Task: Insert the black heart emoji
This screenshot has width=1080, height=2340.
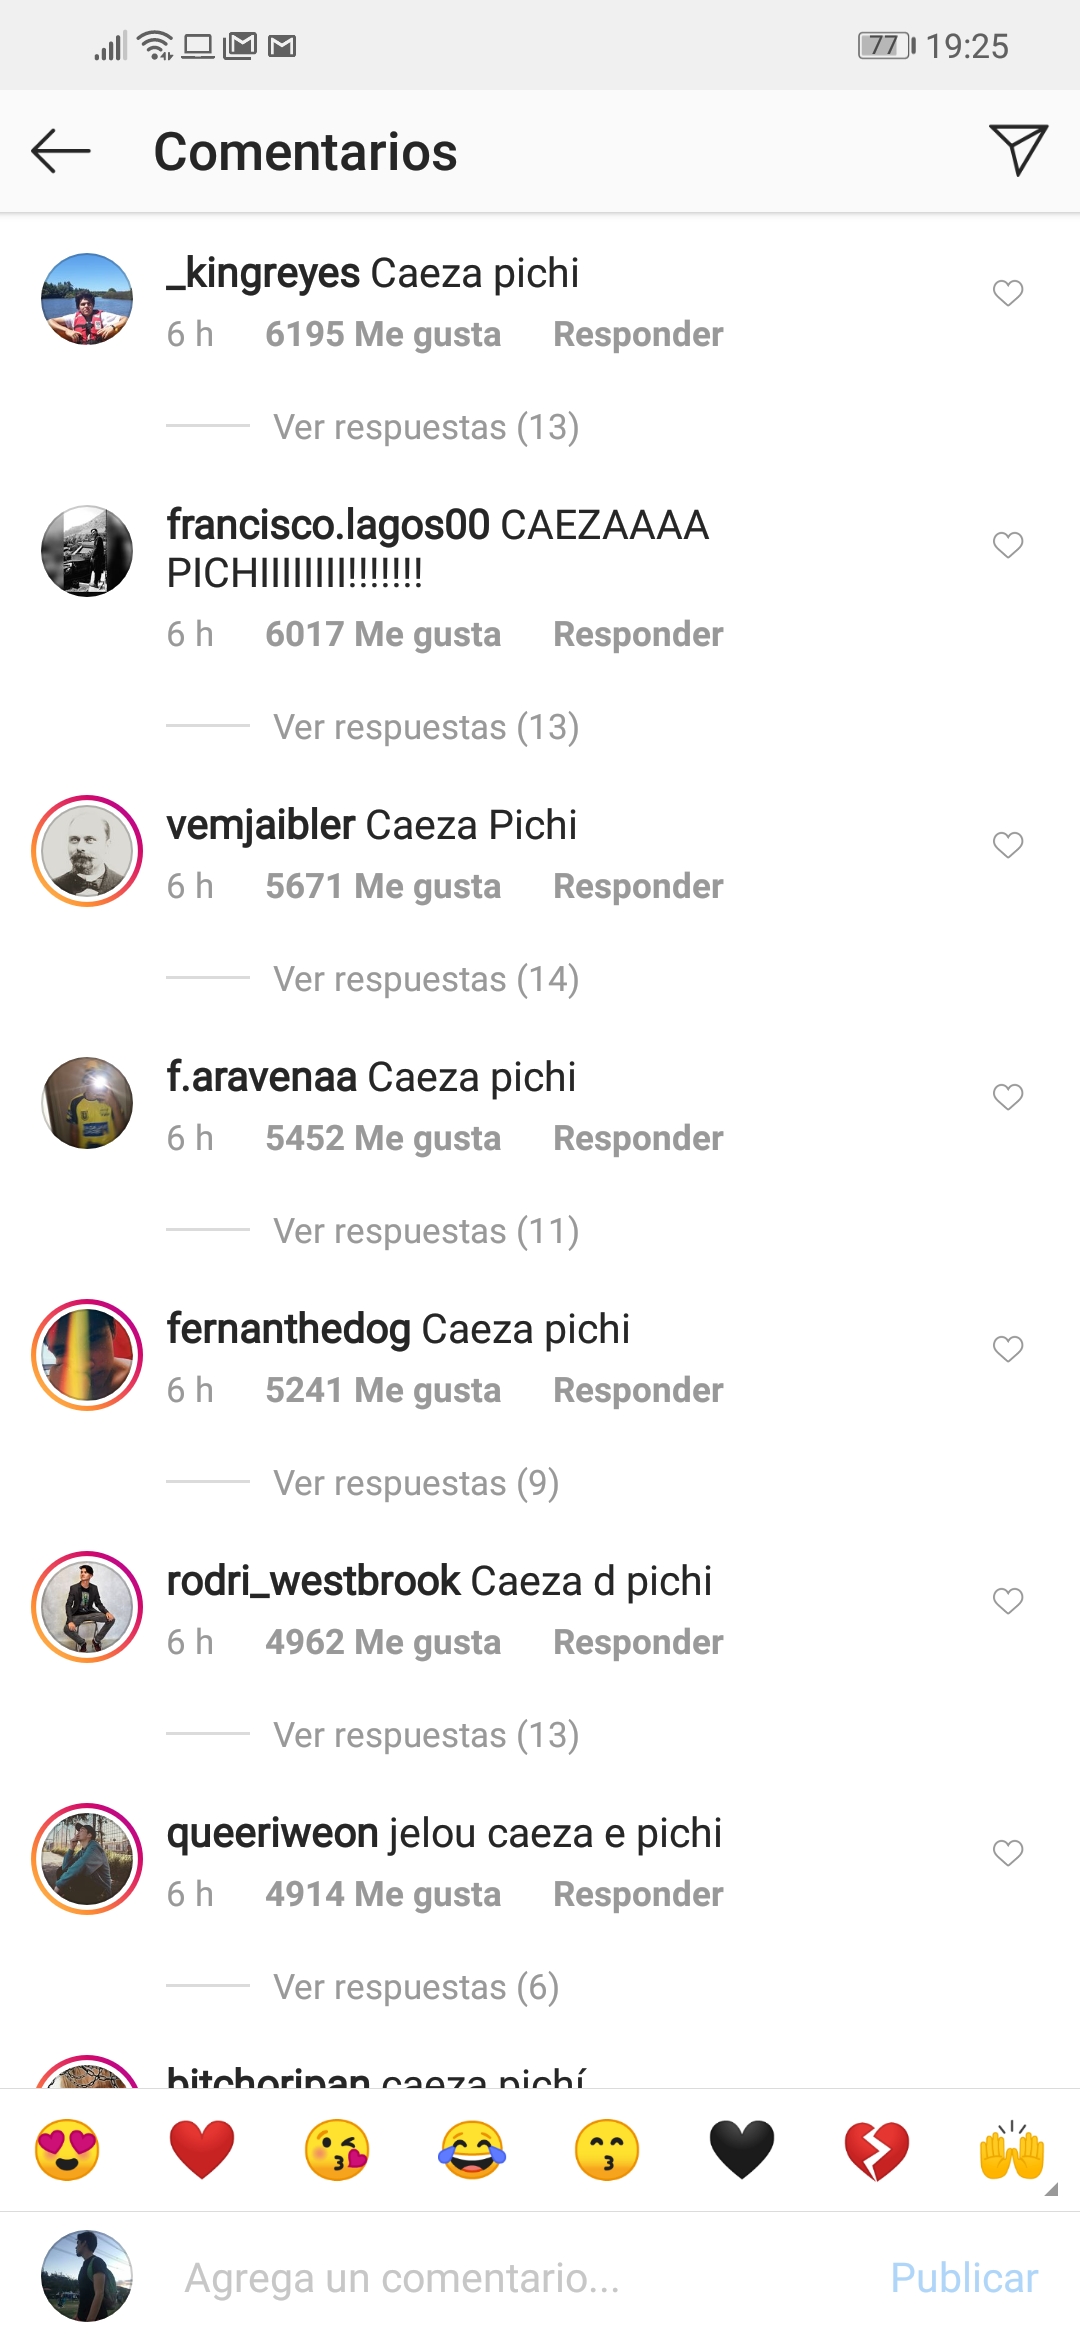Action: [x=742, y=2149]
